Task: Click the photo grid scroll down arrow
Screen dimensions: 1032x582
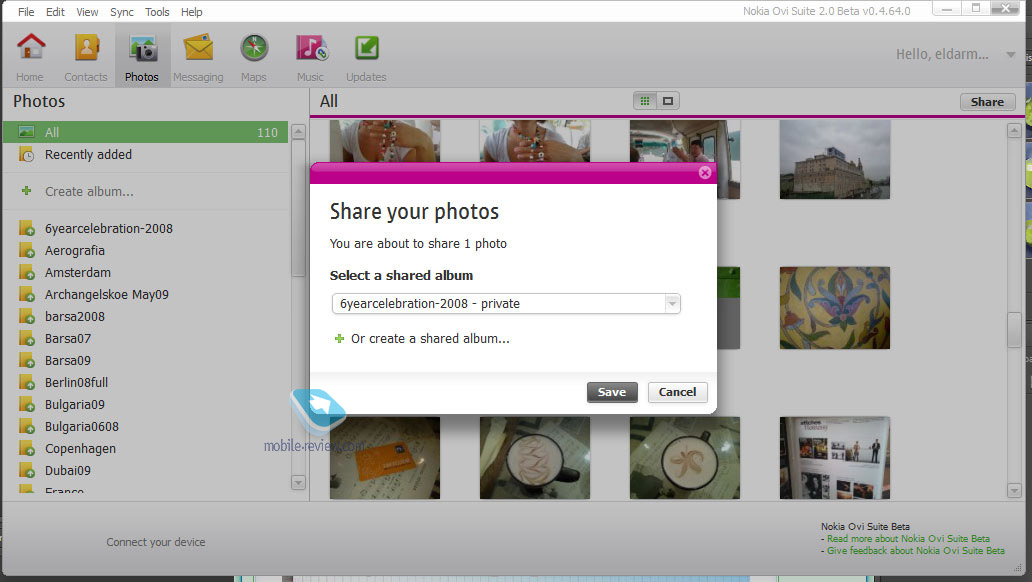Action: (1014, 490)
